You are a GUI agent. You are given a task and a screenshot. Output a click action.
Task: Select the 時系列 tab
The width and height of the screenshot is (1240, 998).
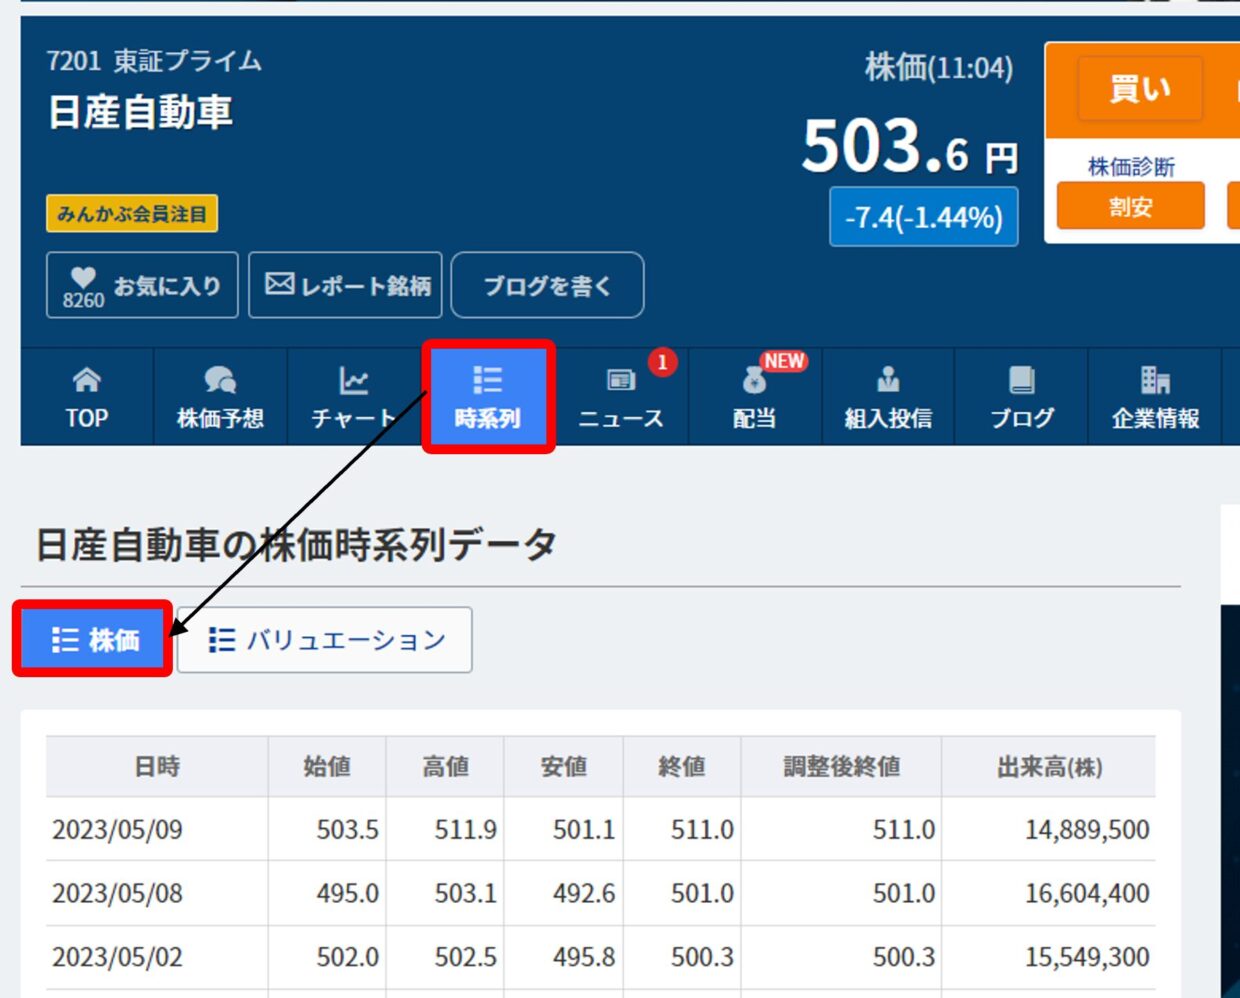488,396
